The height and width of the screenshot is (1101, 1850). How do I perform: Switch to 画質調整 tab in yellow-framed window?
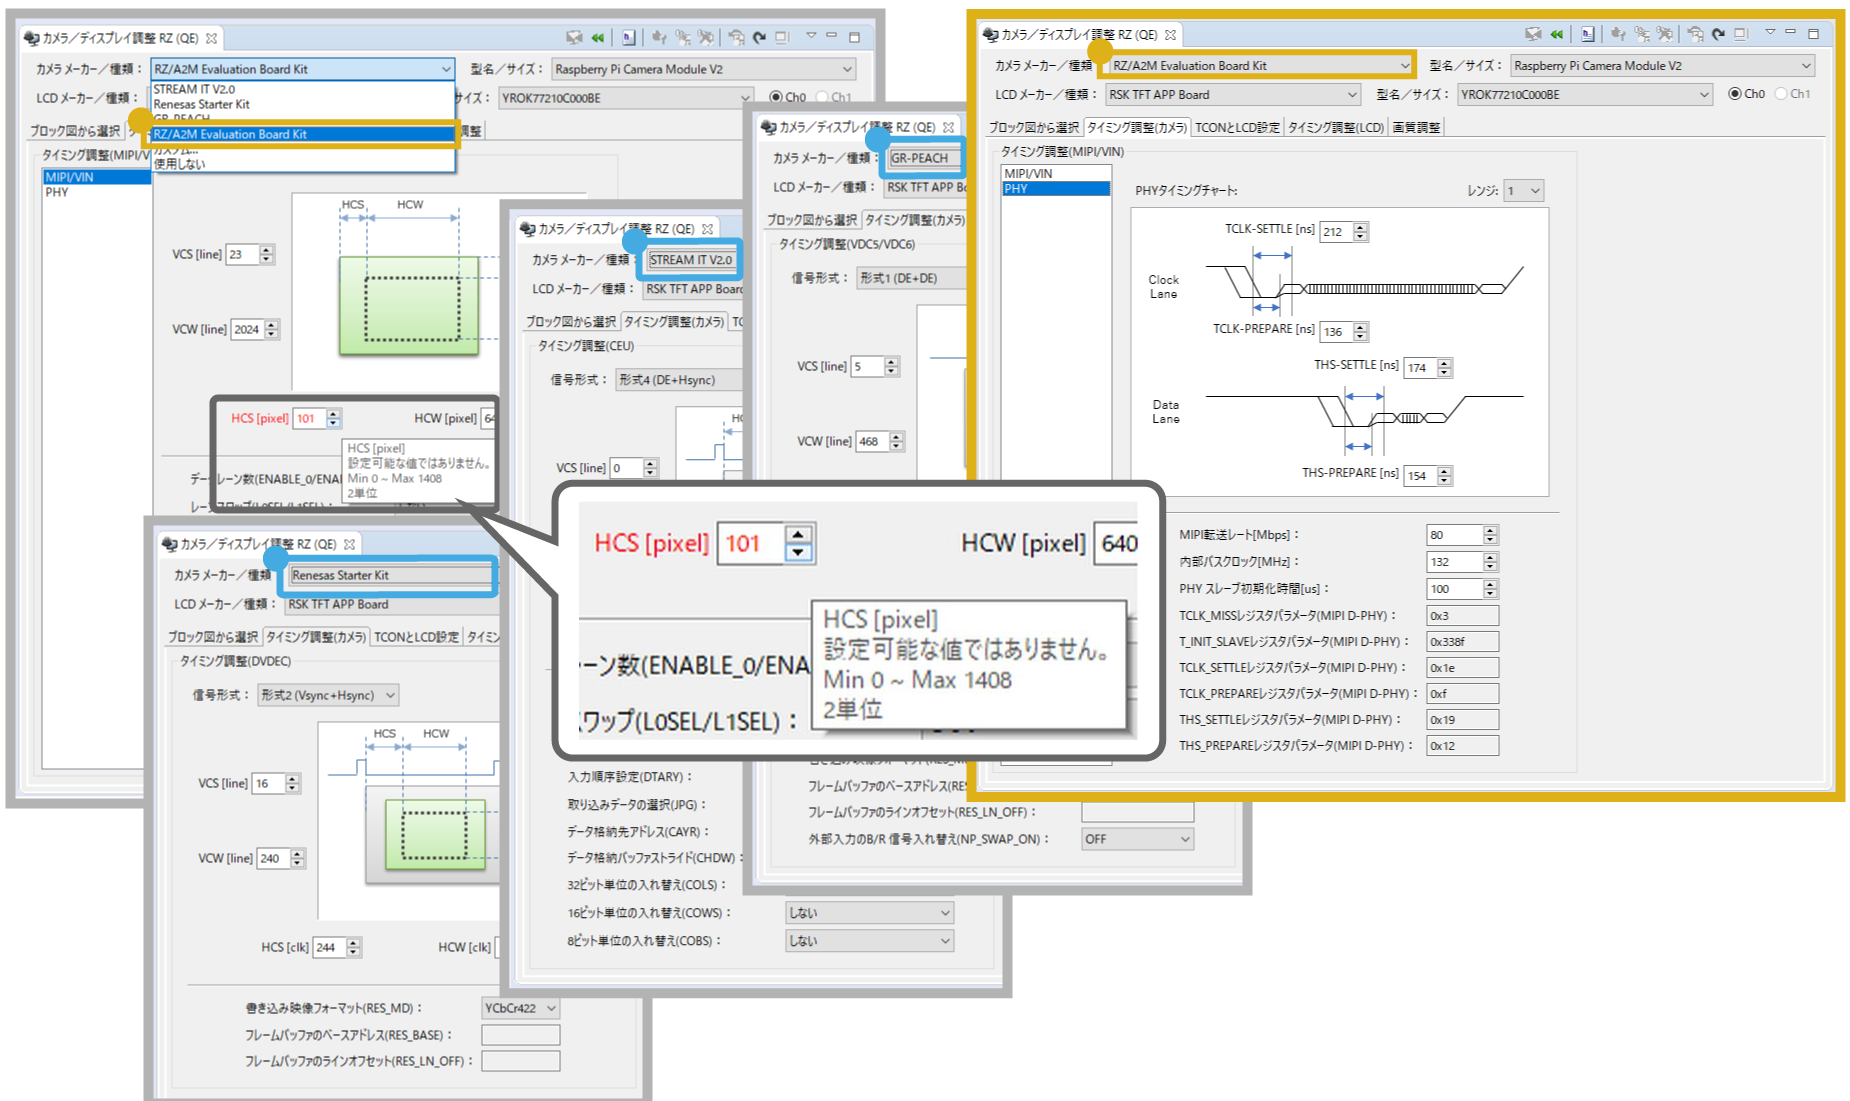(x=1416, y=127)
